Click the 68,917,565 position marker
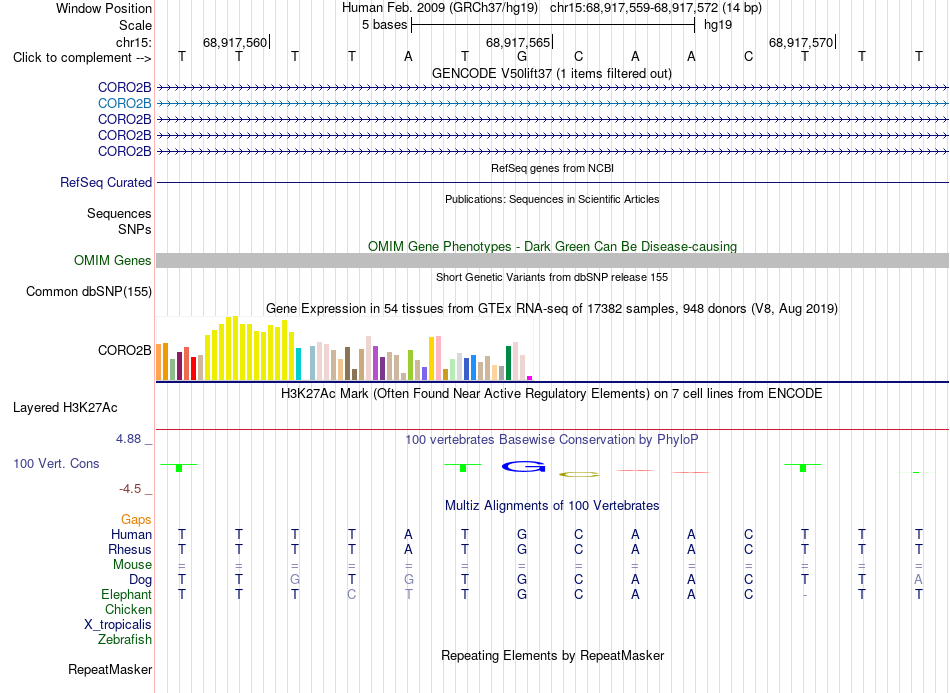Screen dimensions: 950x693 pyautogui.click(x=519, y=42)
